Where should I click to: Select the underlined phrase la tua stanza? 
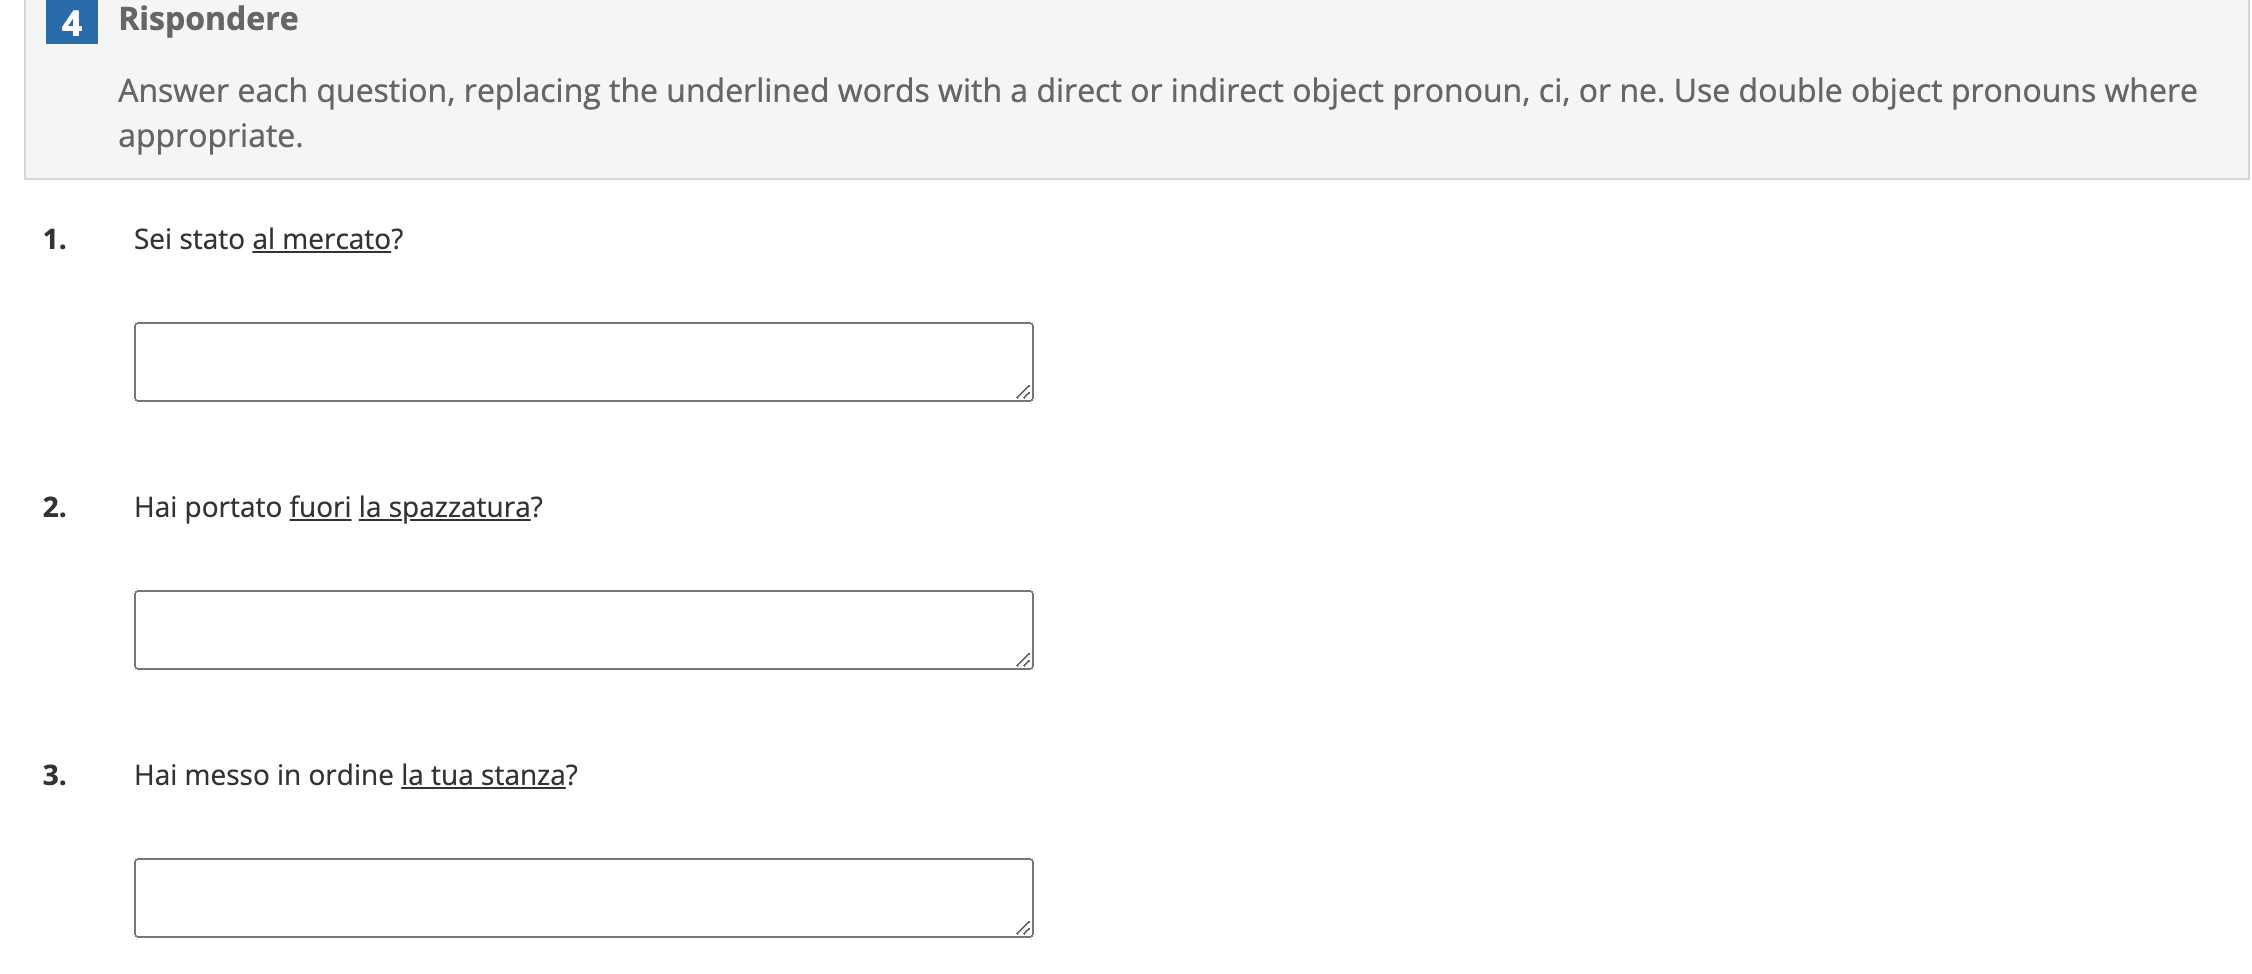click(486, 774)
